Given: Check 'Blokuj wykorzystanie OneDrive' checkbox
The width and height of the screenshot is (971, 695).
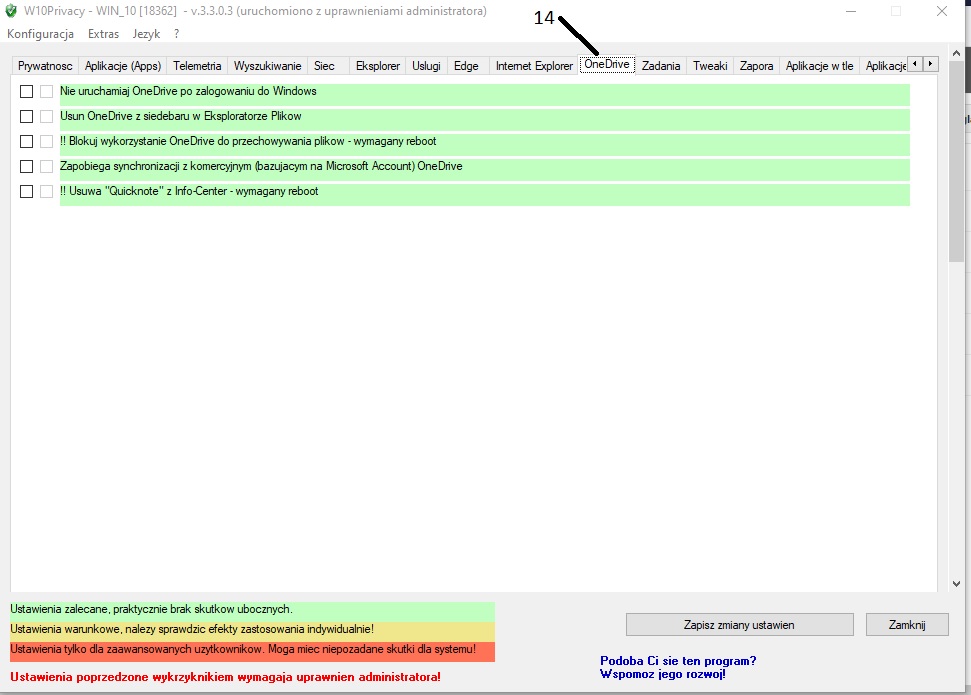Looking at the screenshot, I should (x=26, y=142).
